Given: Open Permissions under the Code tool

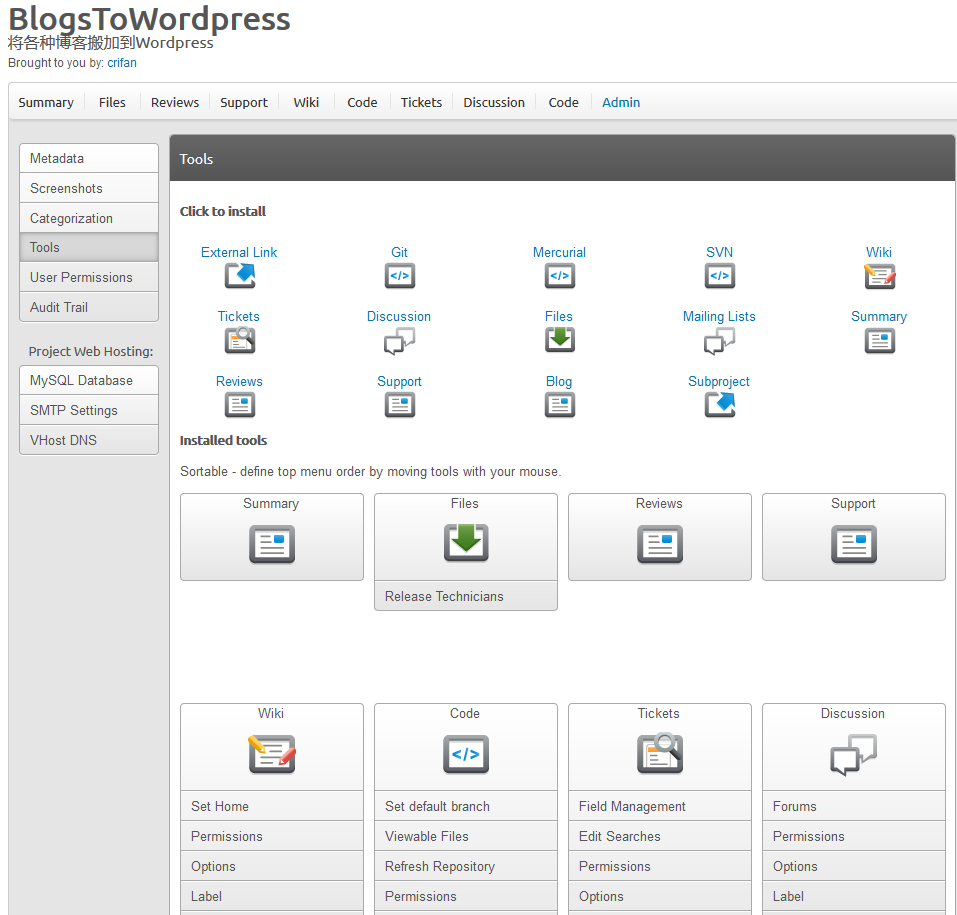Looking at the screenshot, I should click(x=466, y=896).
